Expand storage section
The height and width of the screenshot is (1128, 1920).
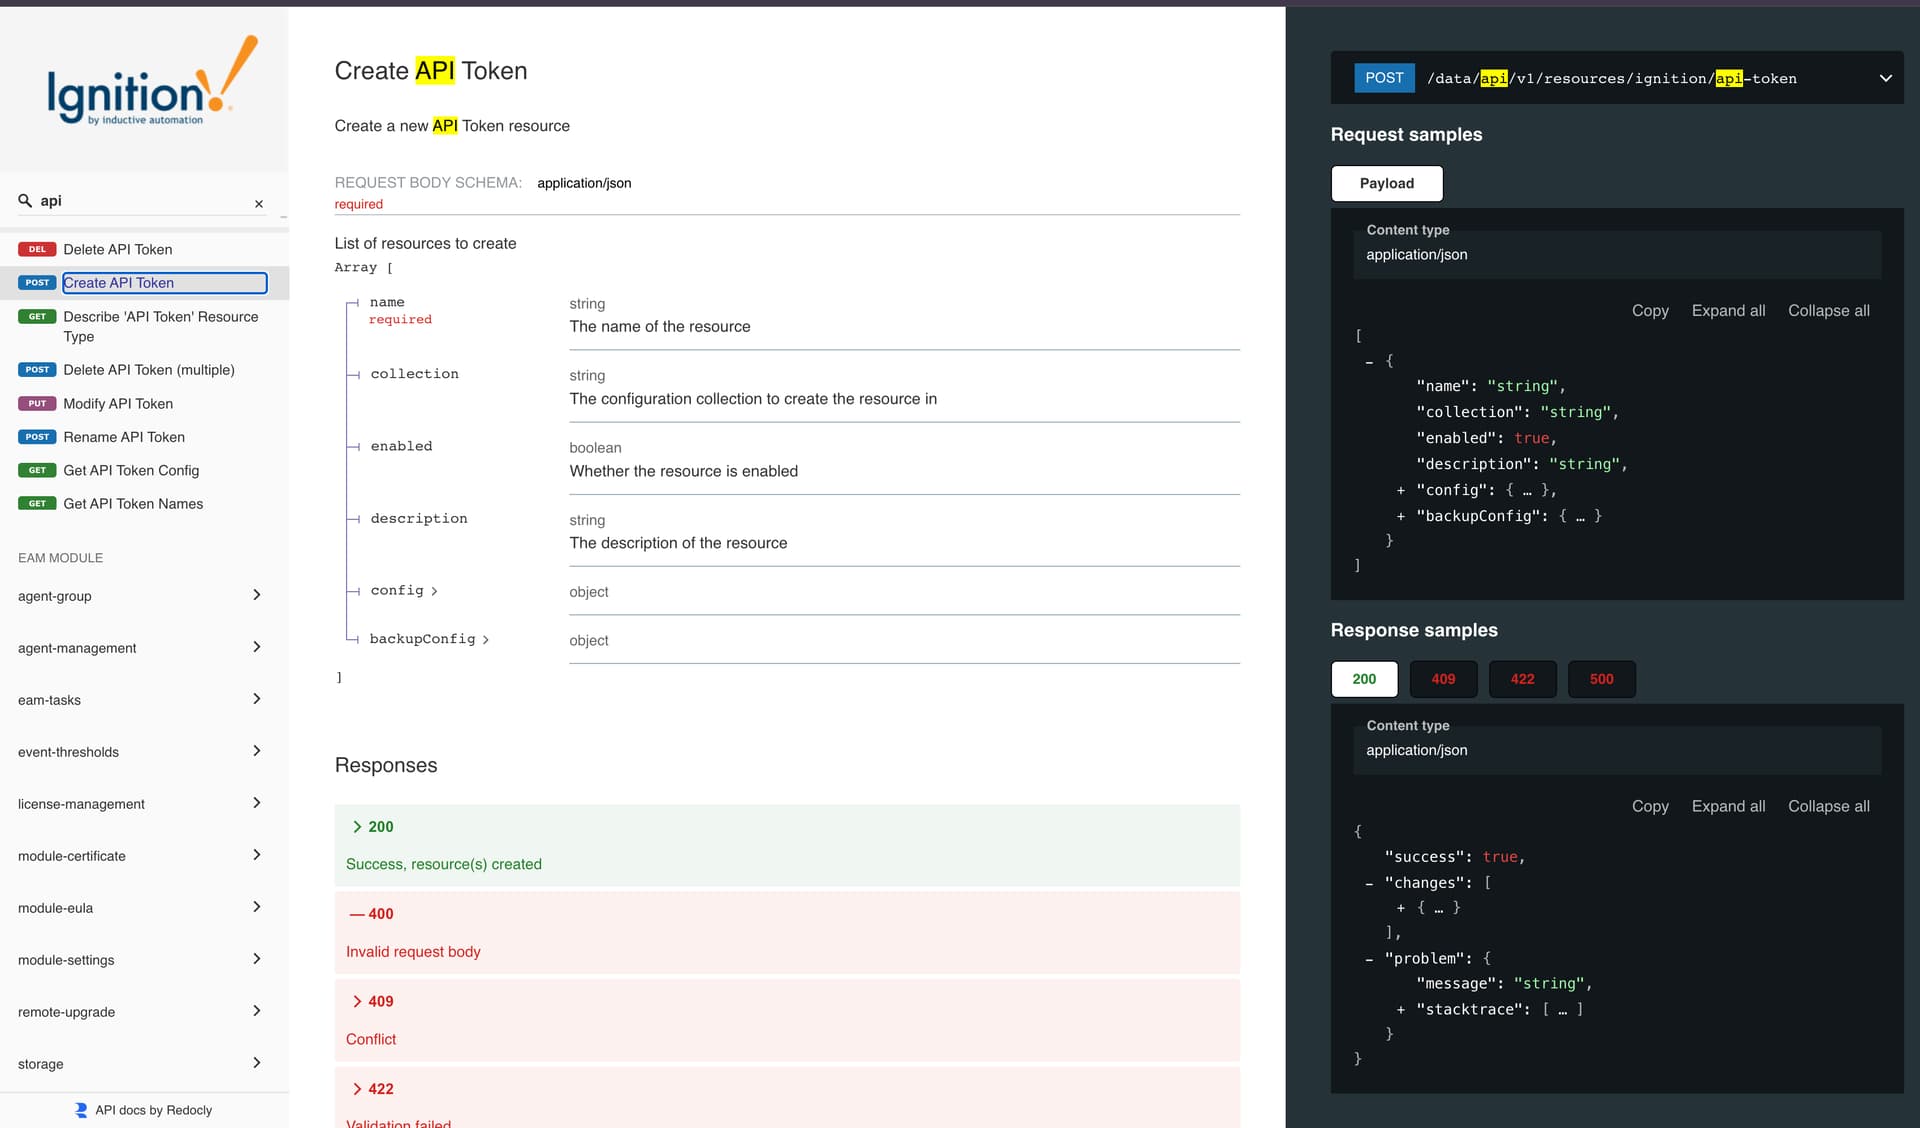click(x=144, y=1064)
